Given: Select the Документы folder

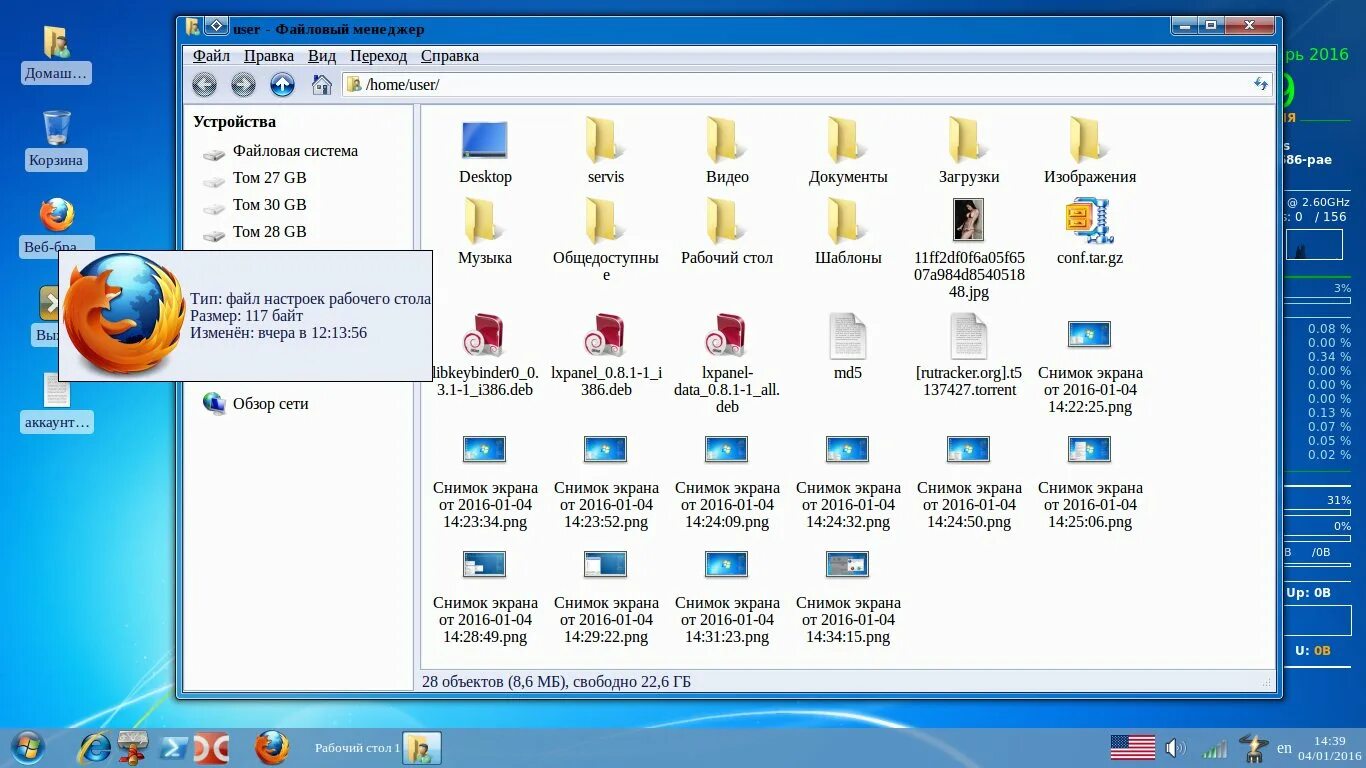Looking at the screenshot, I should pos(848,152).
